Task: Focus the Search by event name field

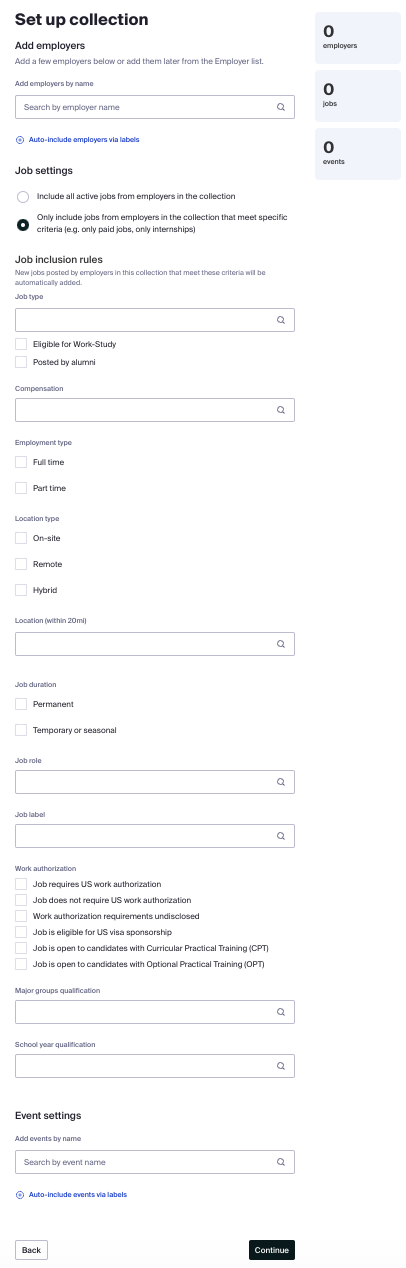Action: pyautogui.click(x=155, y=1162)
